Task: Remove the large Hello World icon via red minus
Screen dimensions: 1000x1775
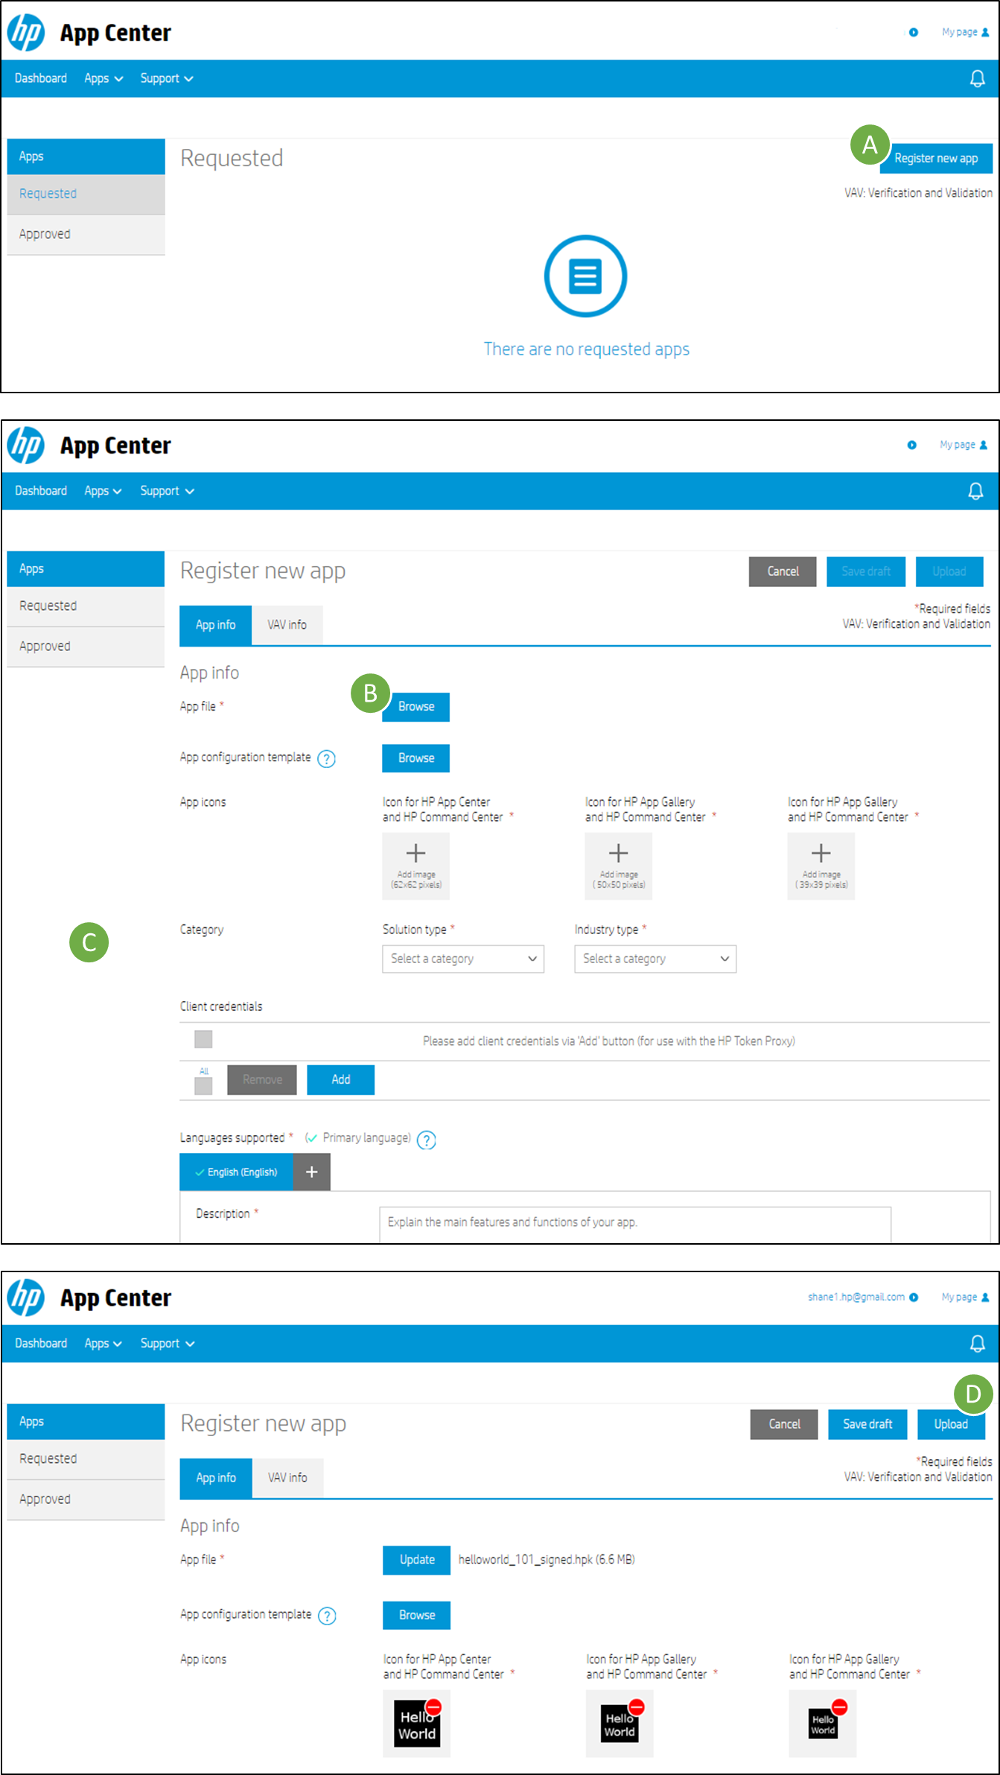Action: (x=433, y=1707)
